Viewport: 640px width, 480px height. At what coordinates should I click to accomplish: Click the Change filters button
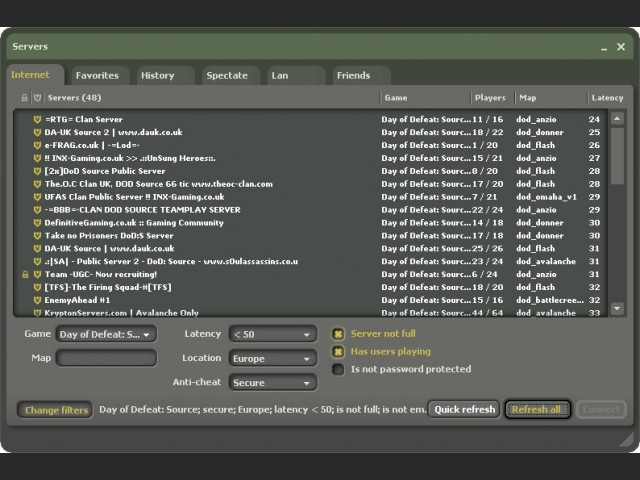point(56,410)
